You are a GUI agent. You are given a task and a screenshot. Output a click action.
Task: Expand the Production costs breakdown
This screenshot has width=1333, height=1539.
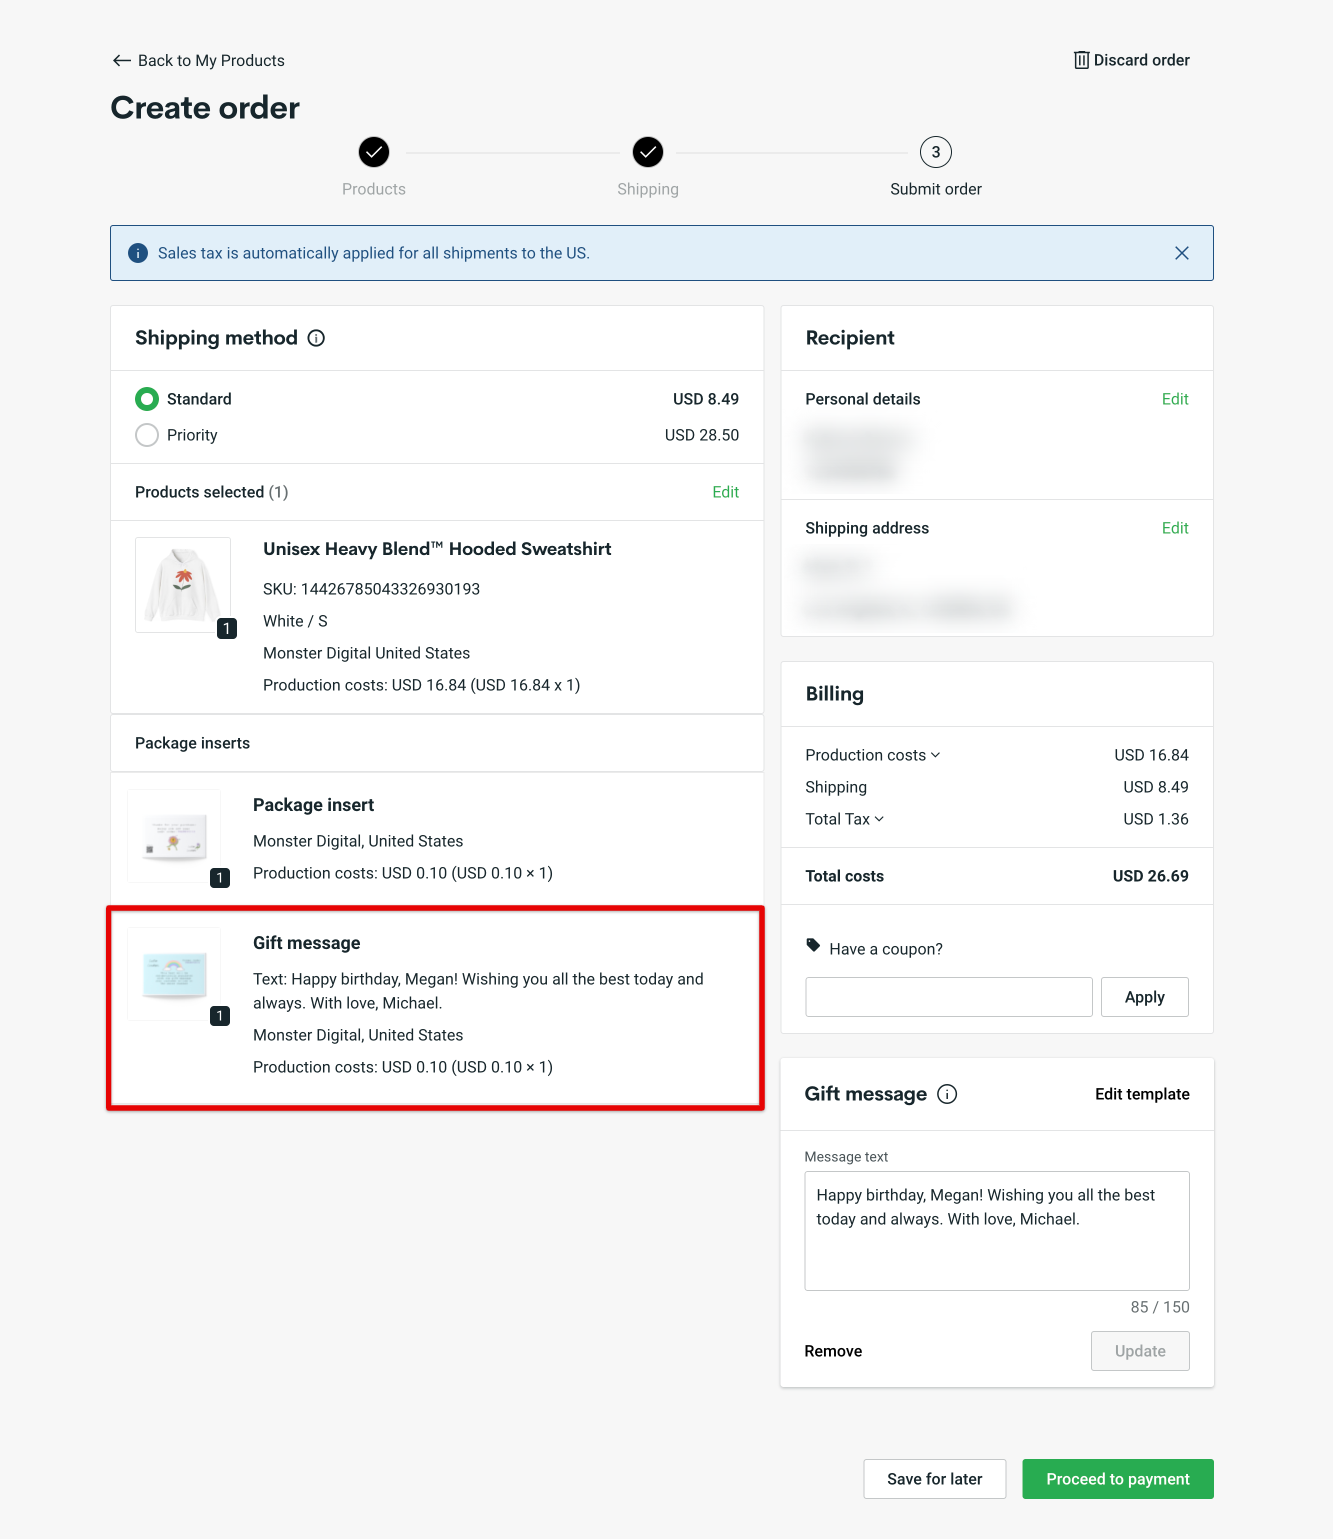point(937,755)
